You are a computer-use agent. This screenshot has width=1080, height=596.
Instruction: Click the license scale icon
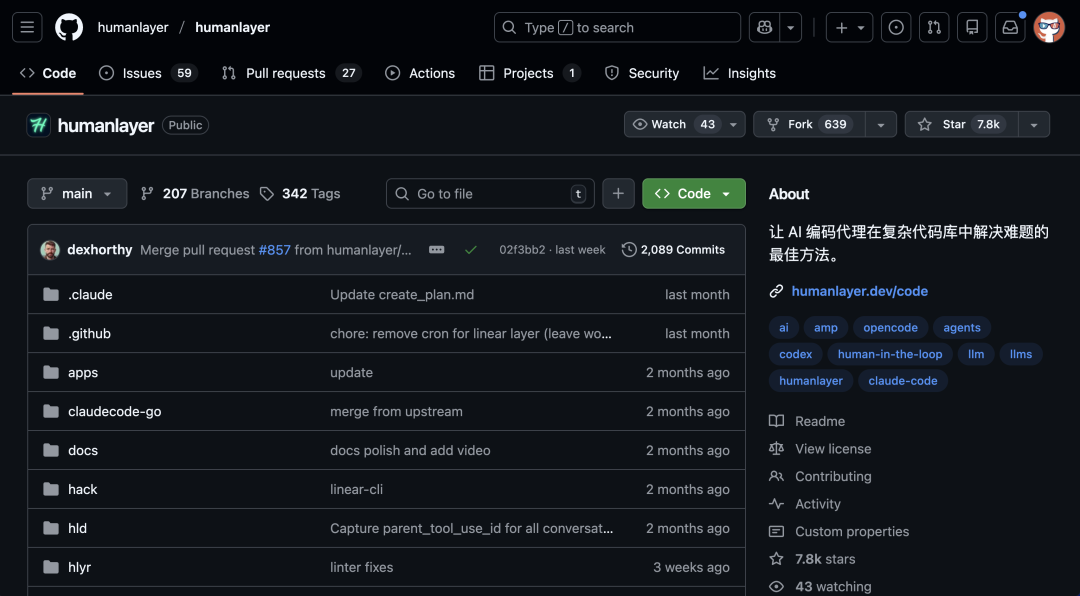[776, 449]
